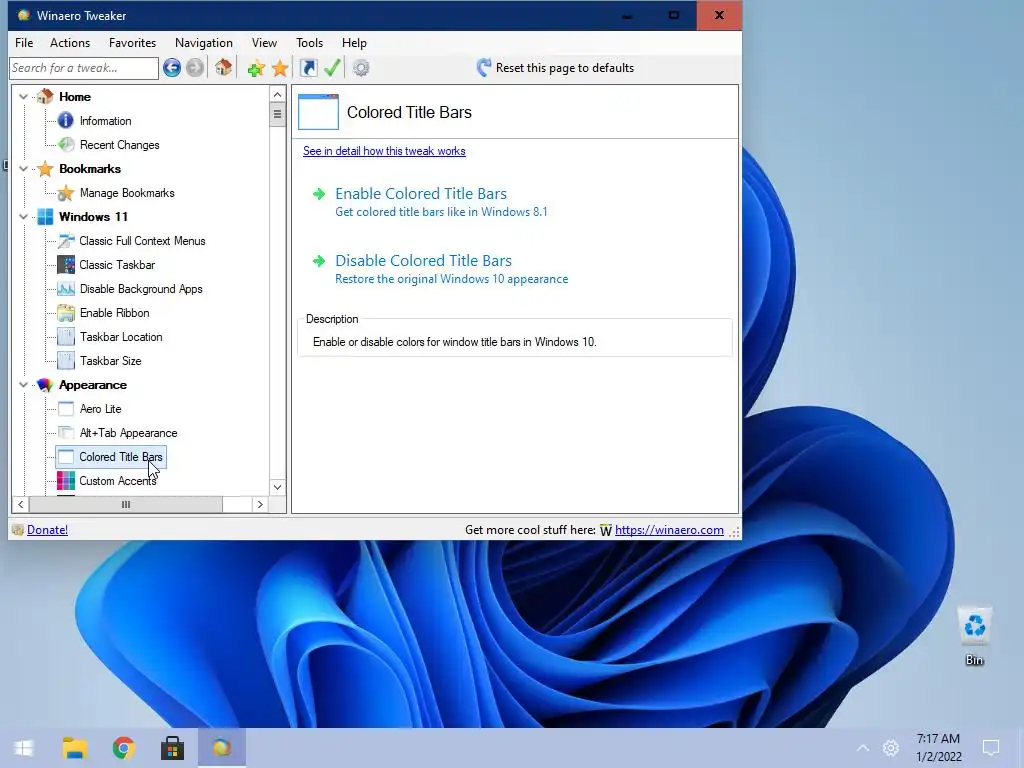Viewport: 1024px width, 768px height.
Task: Select Enable Ribbon tweak
Action: tap(114, 313)
